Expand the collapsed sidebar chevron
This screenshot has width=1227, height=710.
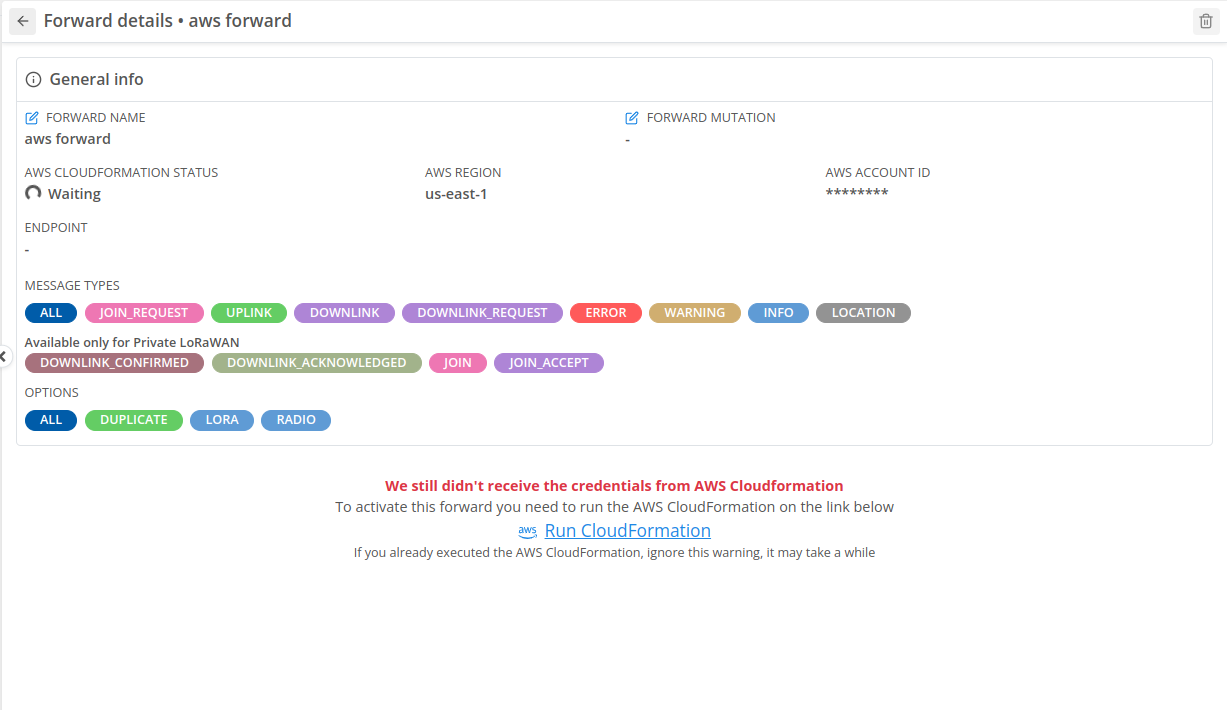[3, 356]
